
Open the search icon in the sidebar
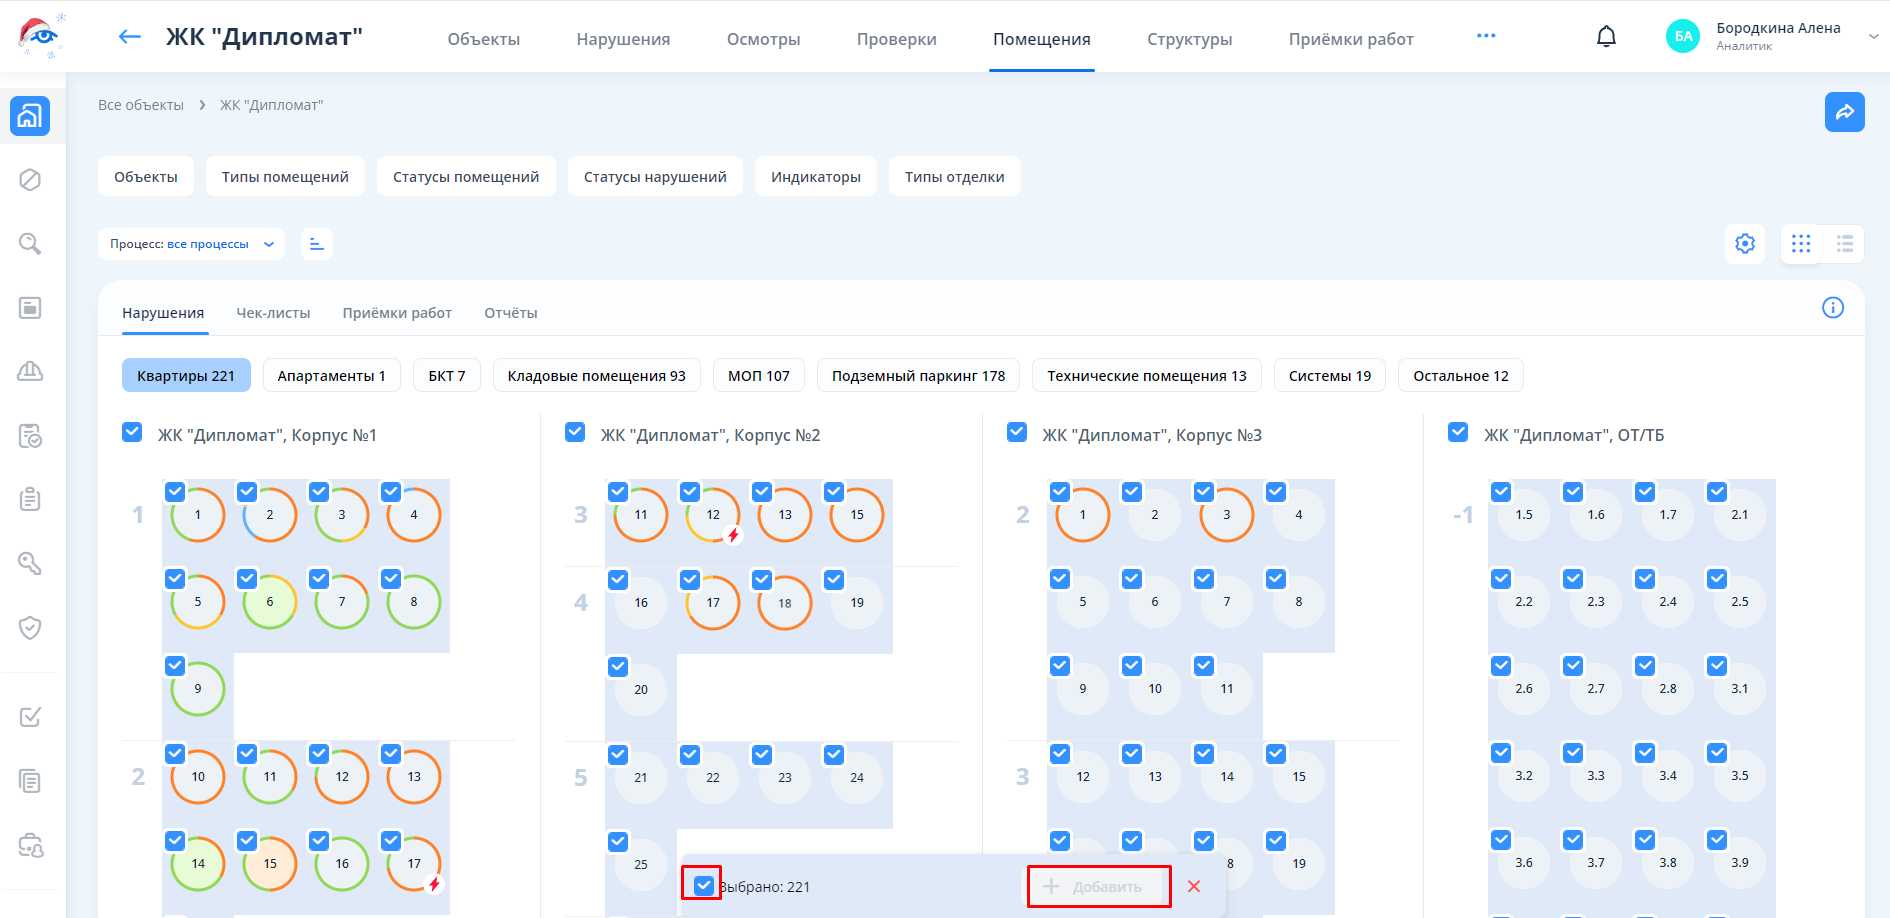(x=30, y=244)
